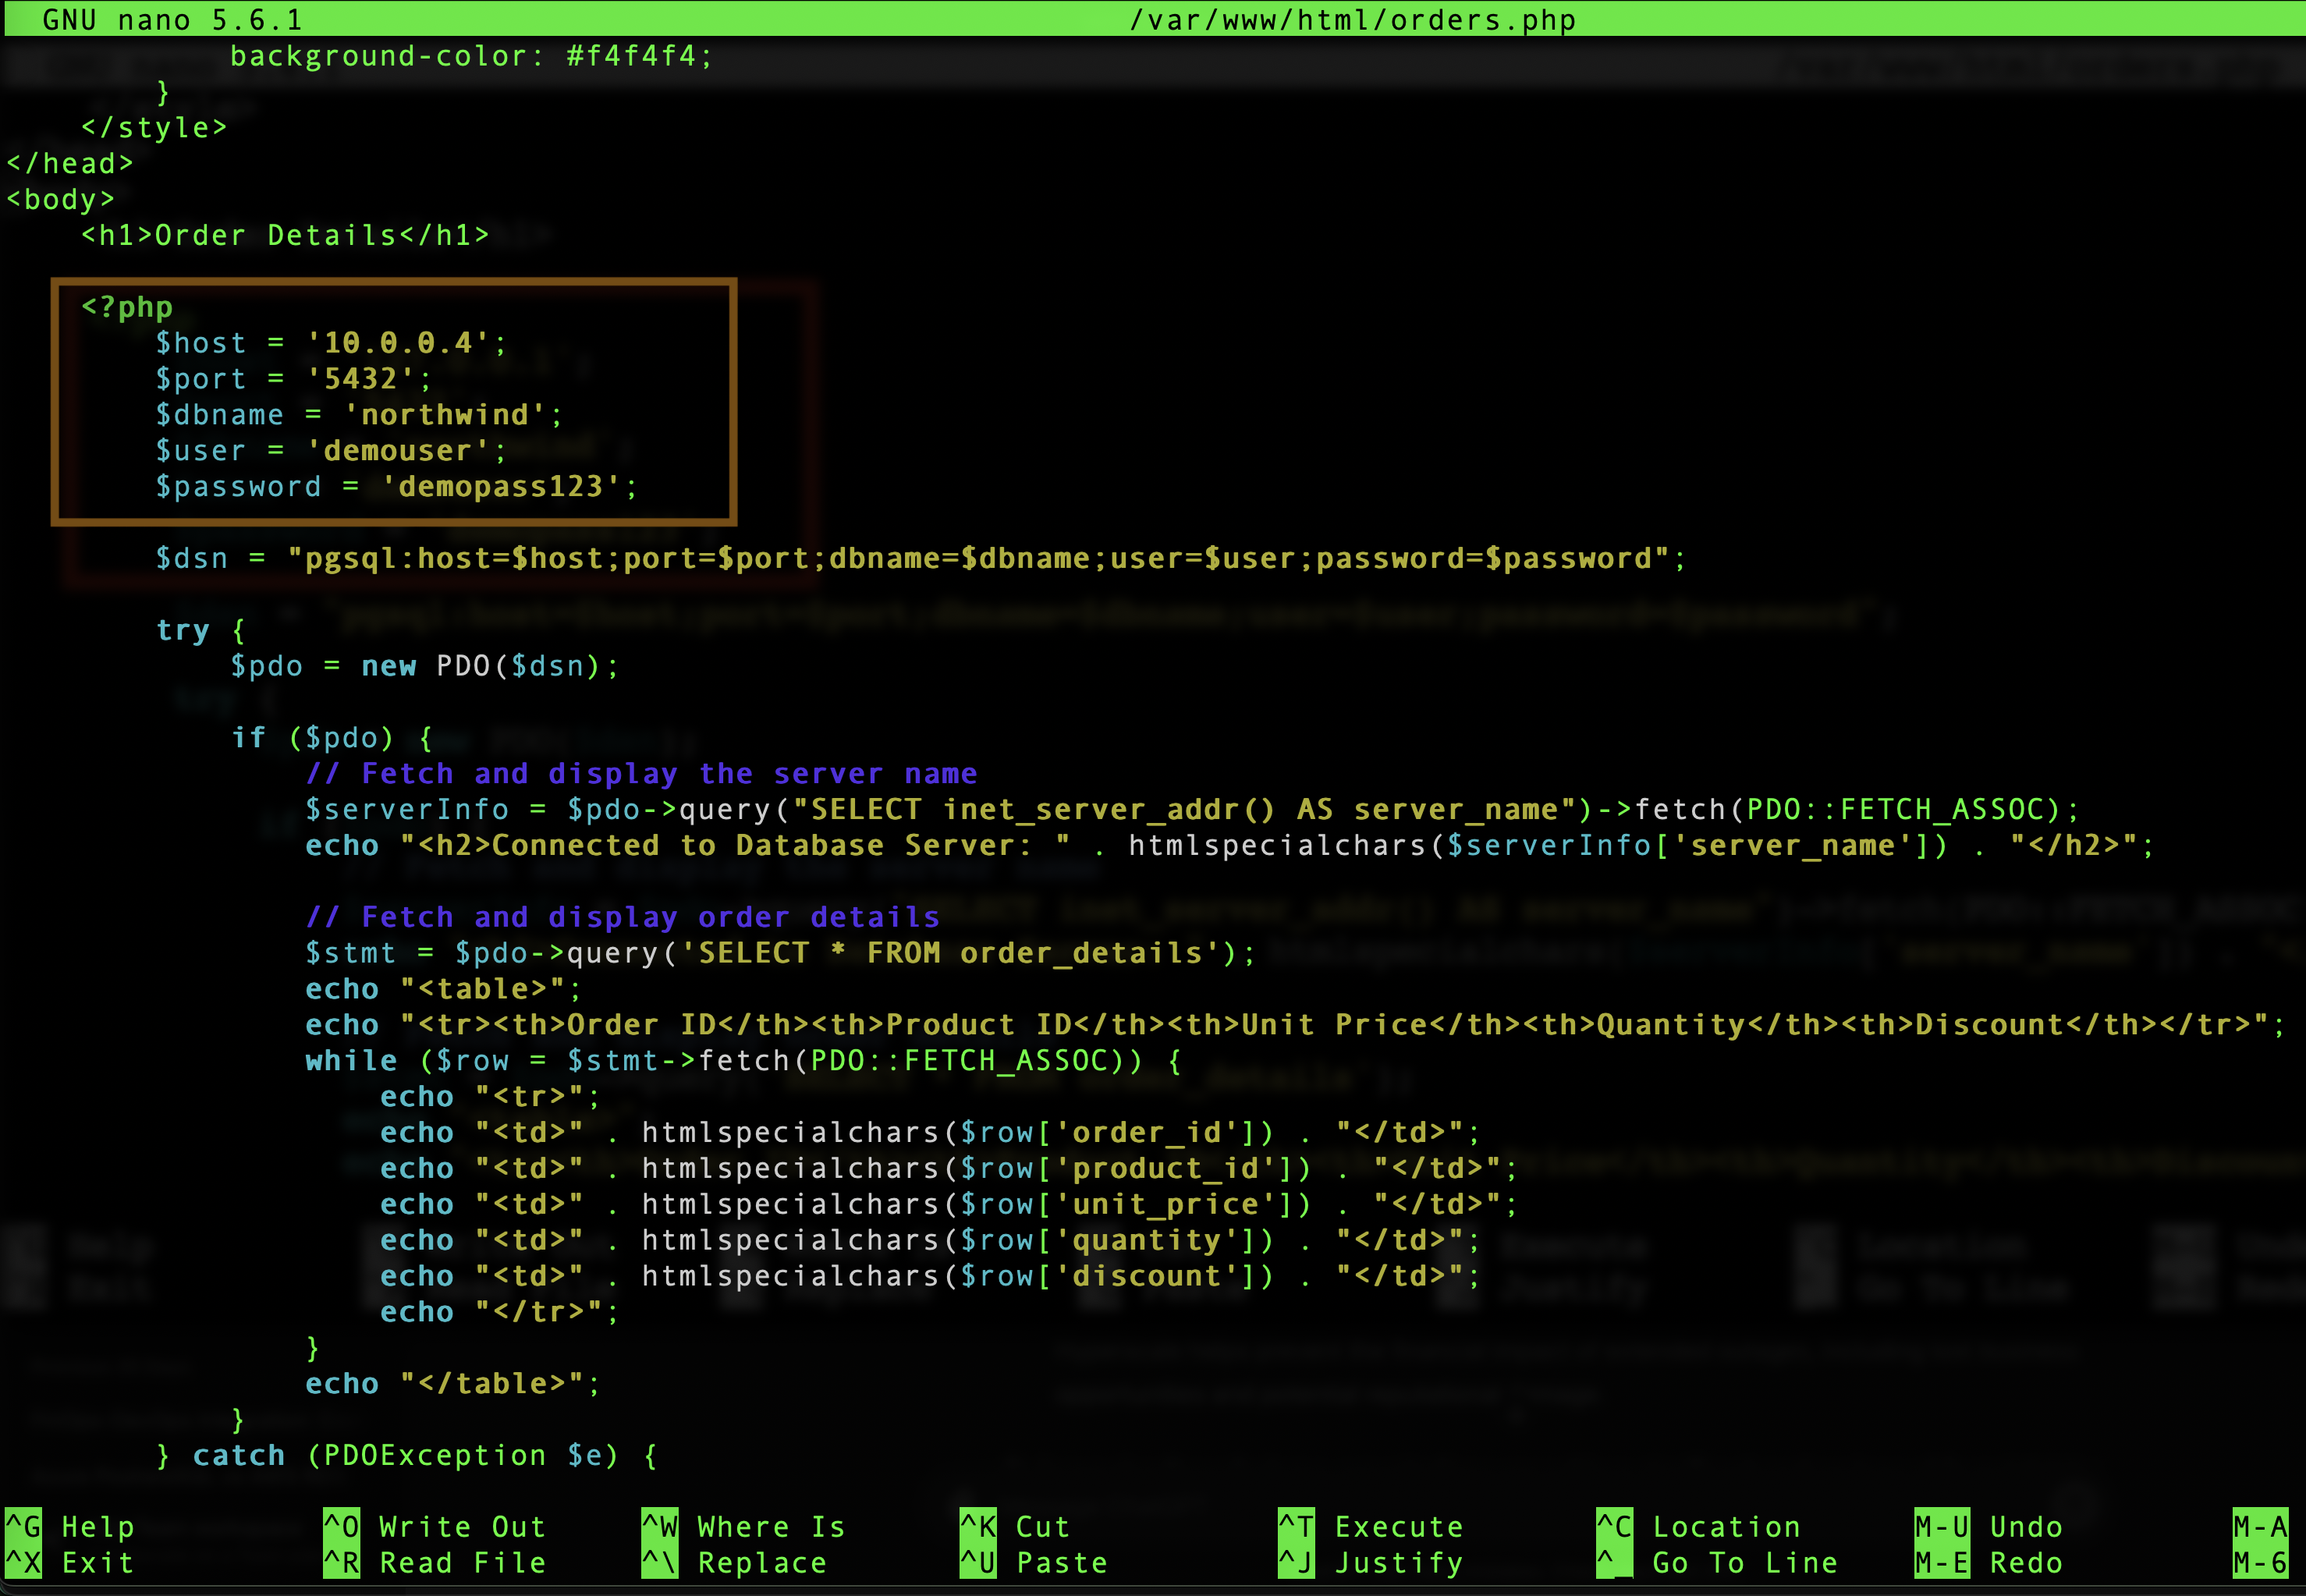Place cursor on the '10.0.0.4' host value
2306x1596 pixels.
[398, 343]
